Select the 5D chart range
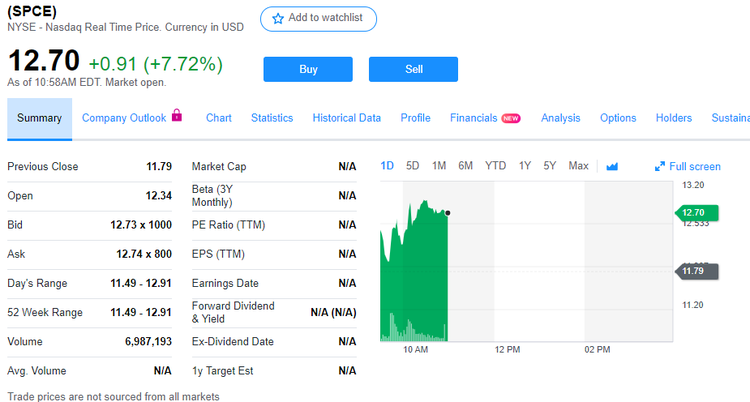 [x=412, y=166]
